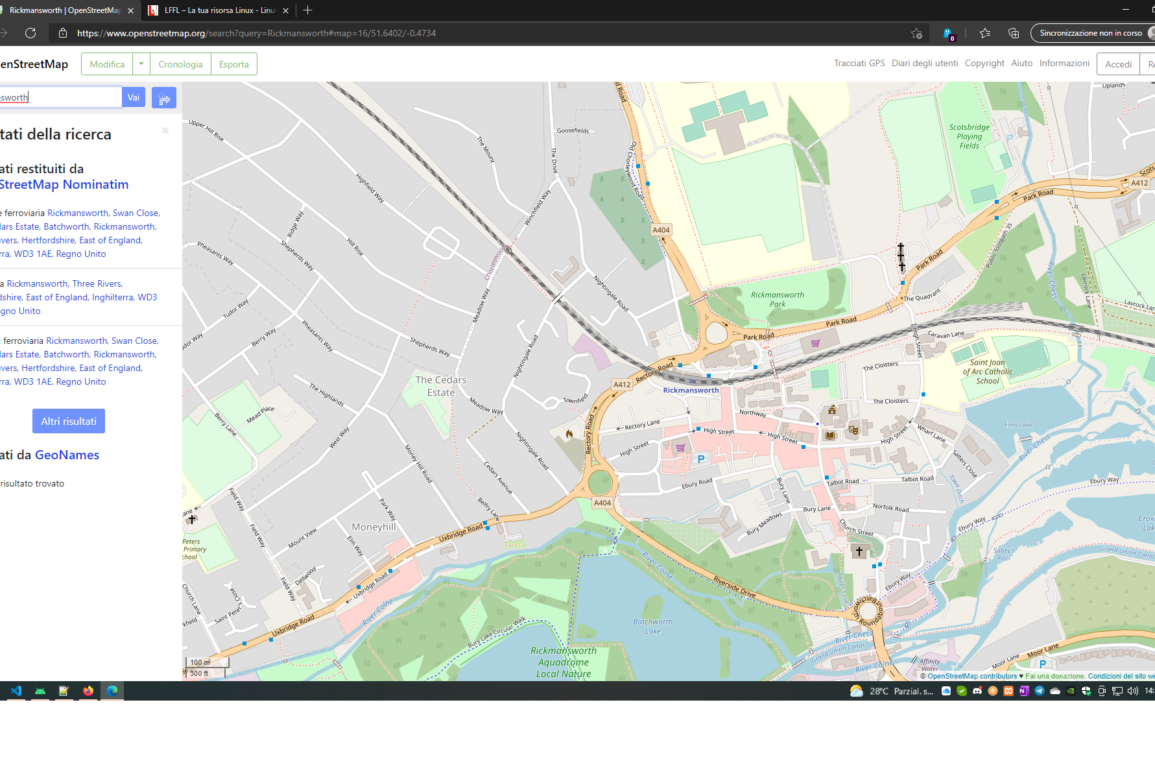
Task: Open the Tracciati GPS link
Action: click(859, 63)
